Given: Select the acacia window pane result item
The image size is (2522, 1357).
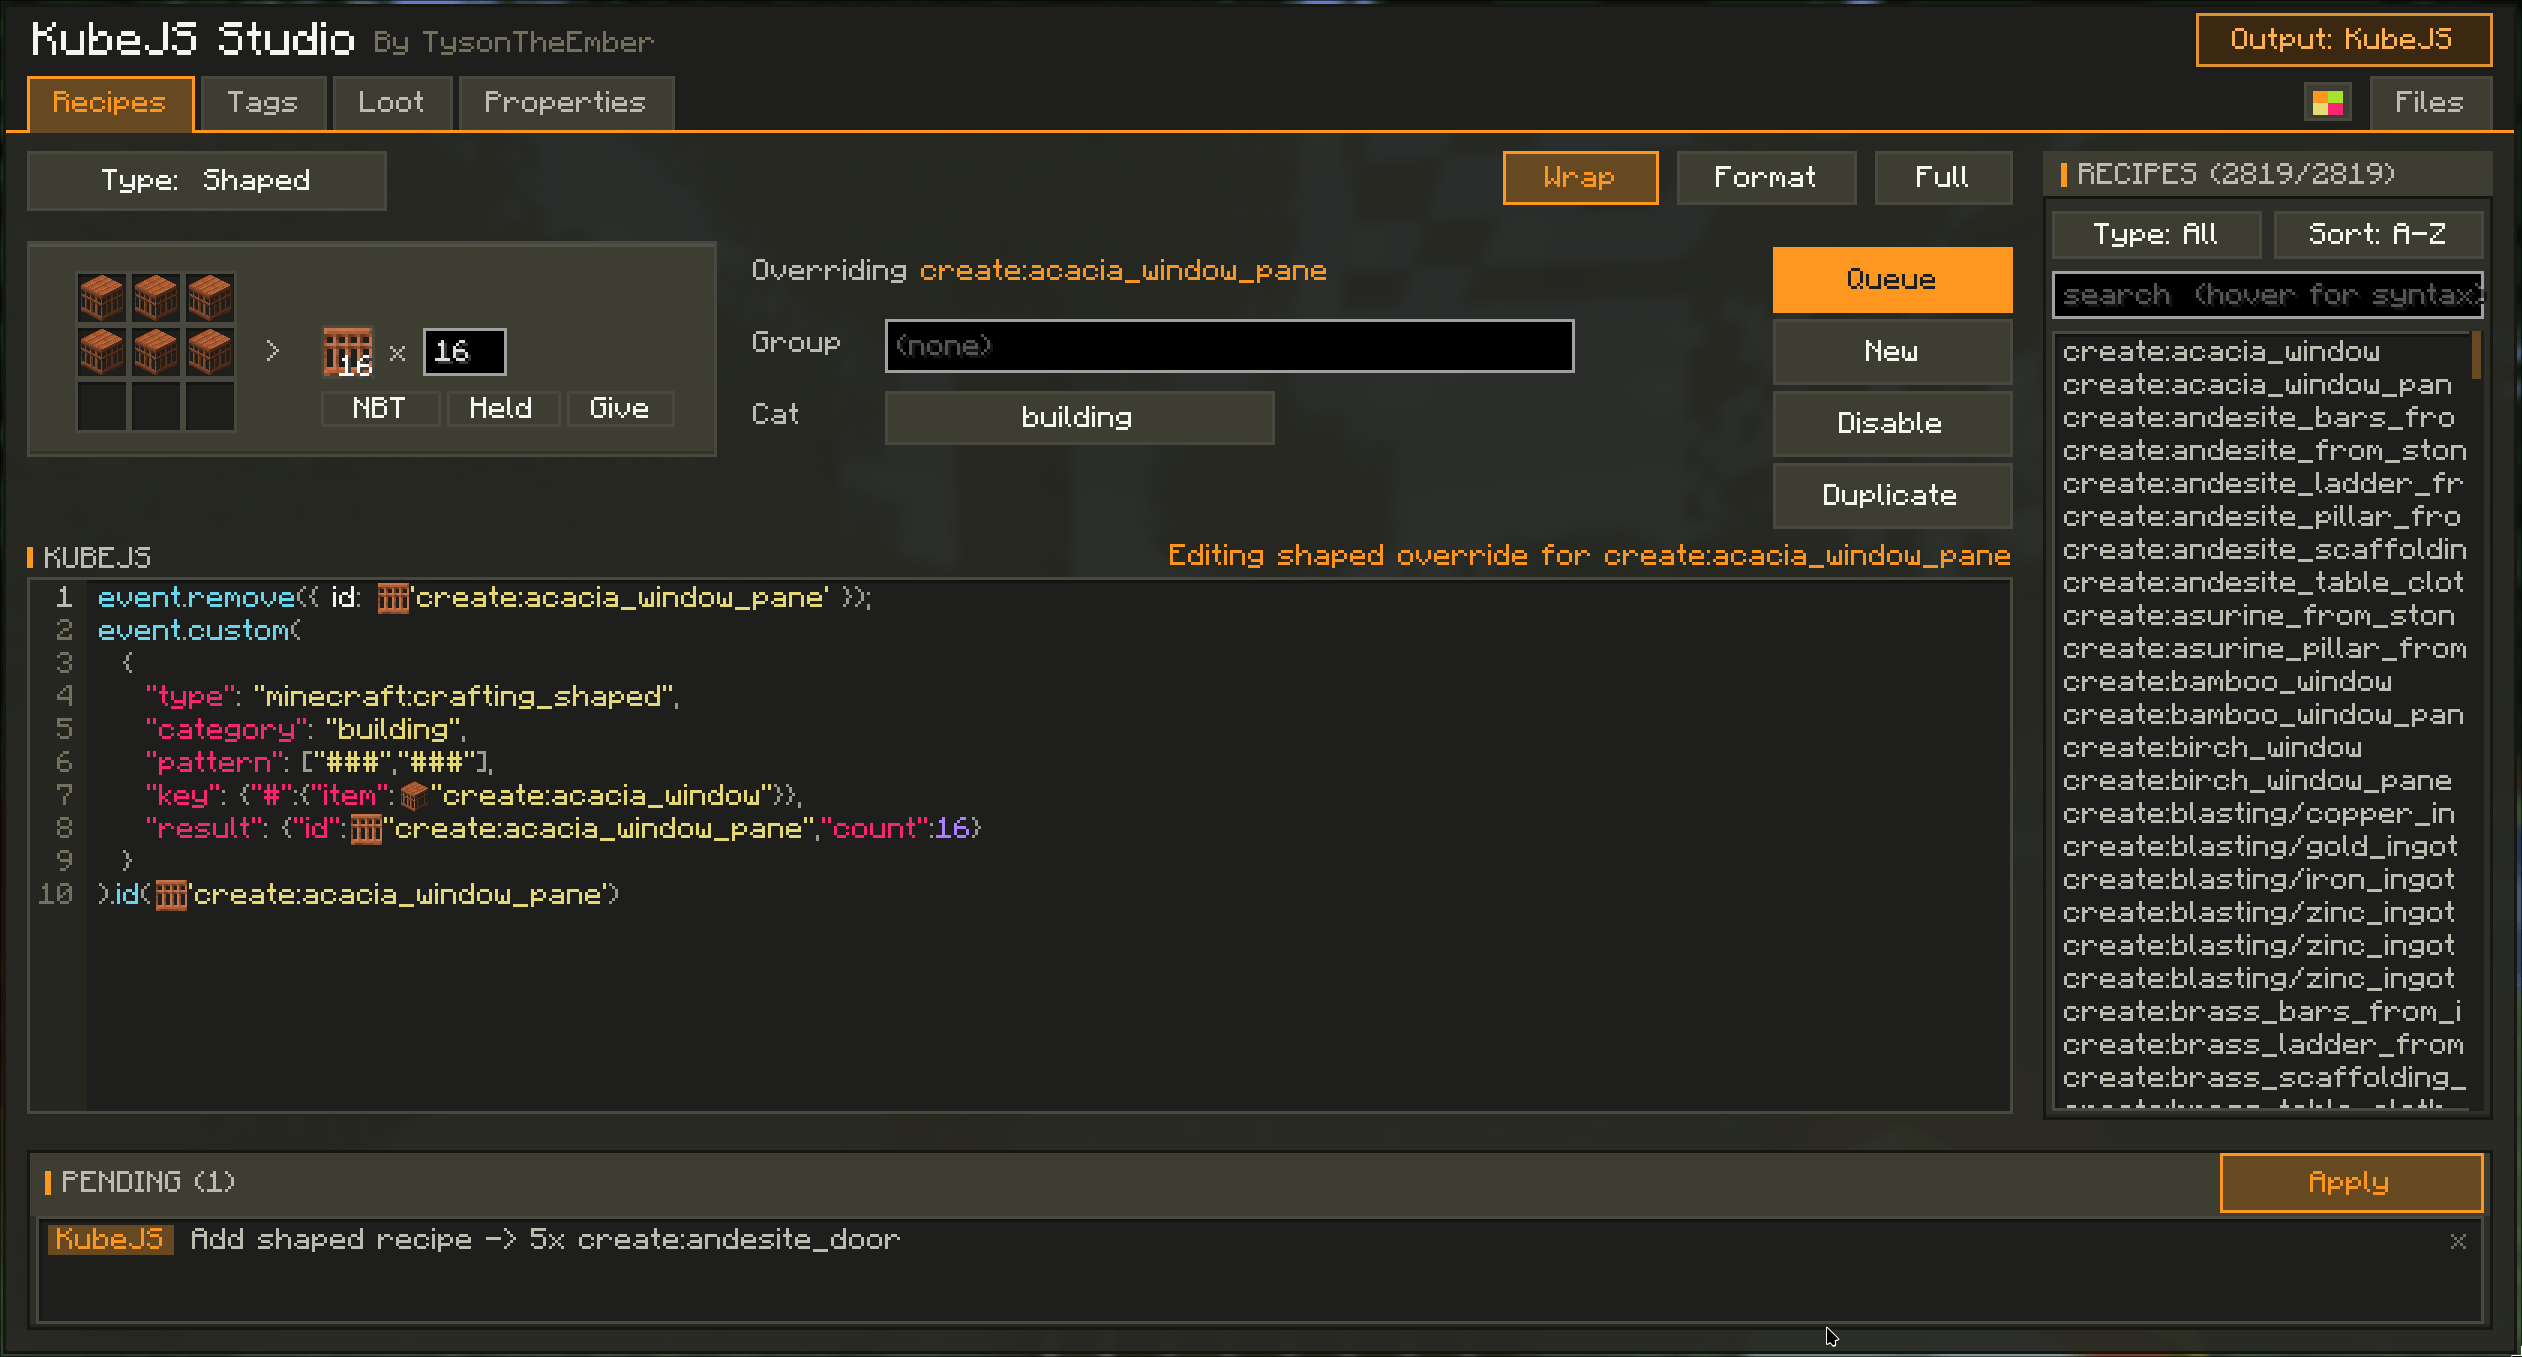Looking at the screenshot, I should click(x=348, y=352).
